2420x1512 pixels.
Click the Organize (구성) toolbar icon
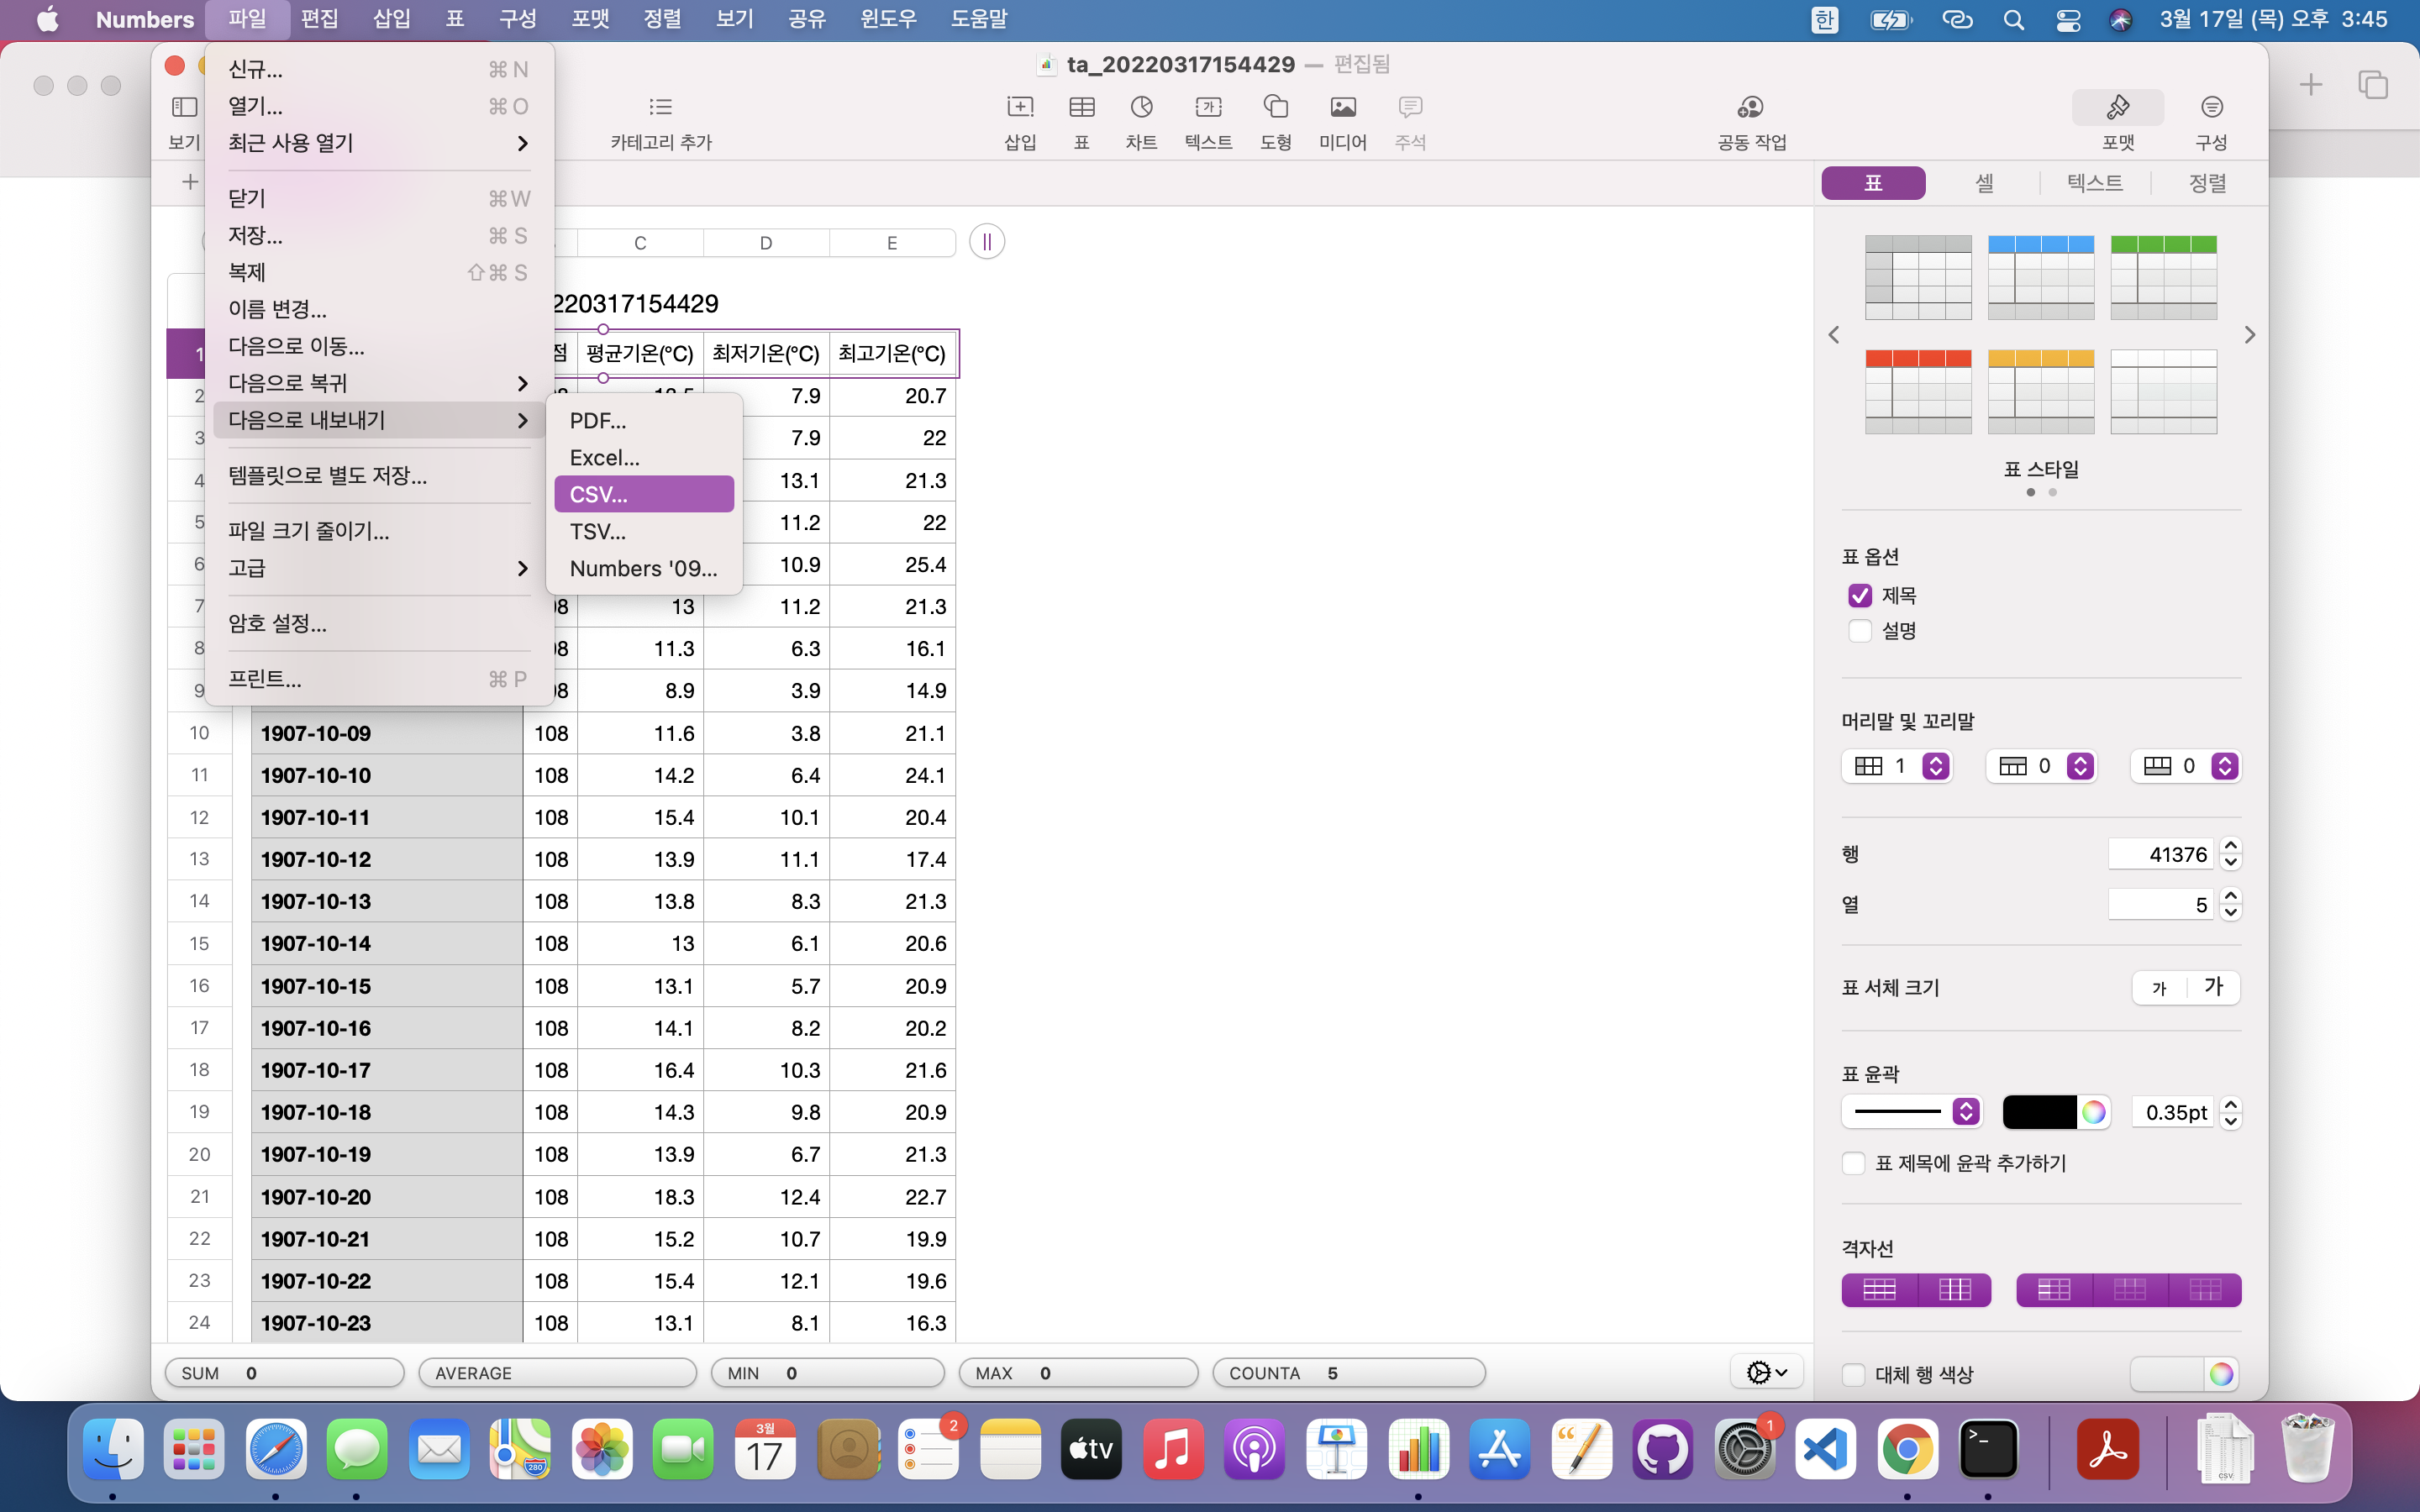[2211, 108]
